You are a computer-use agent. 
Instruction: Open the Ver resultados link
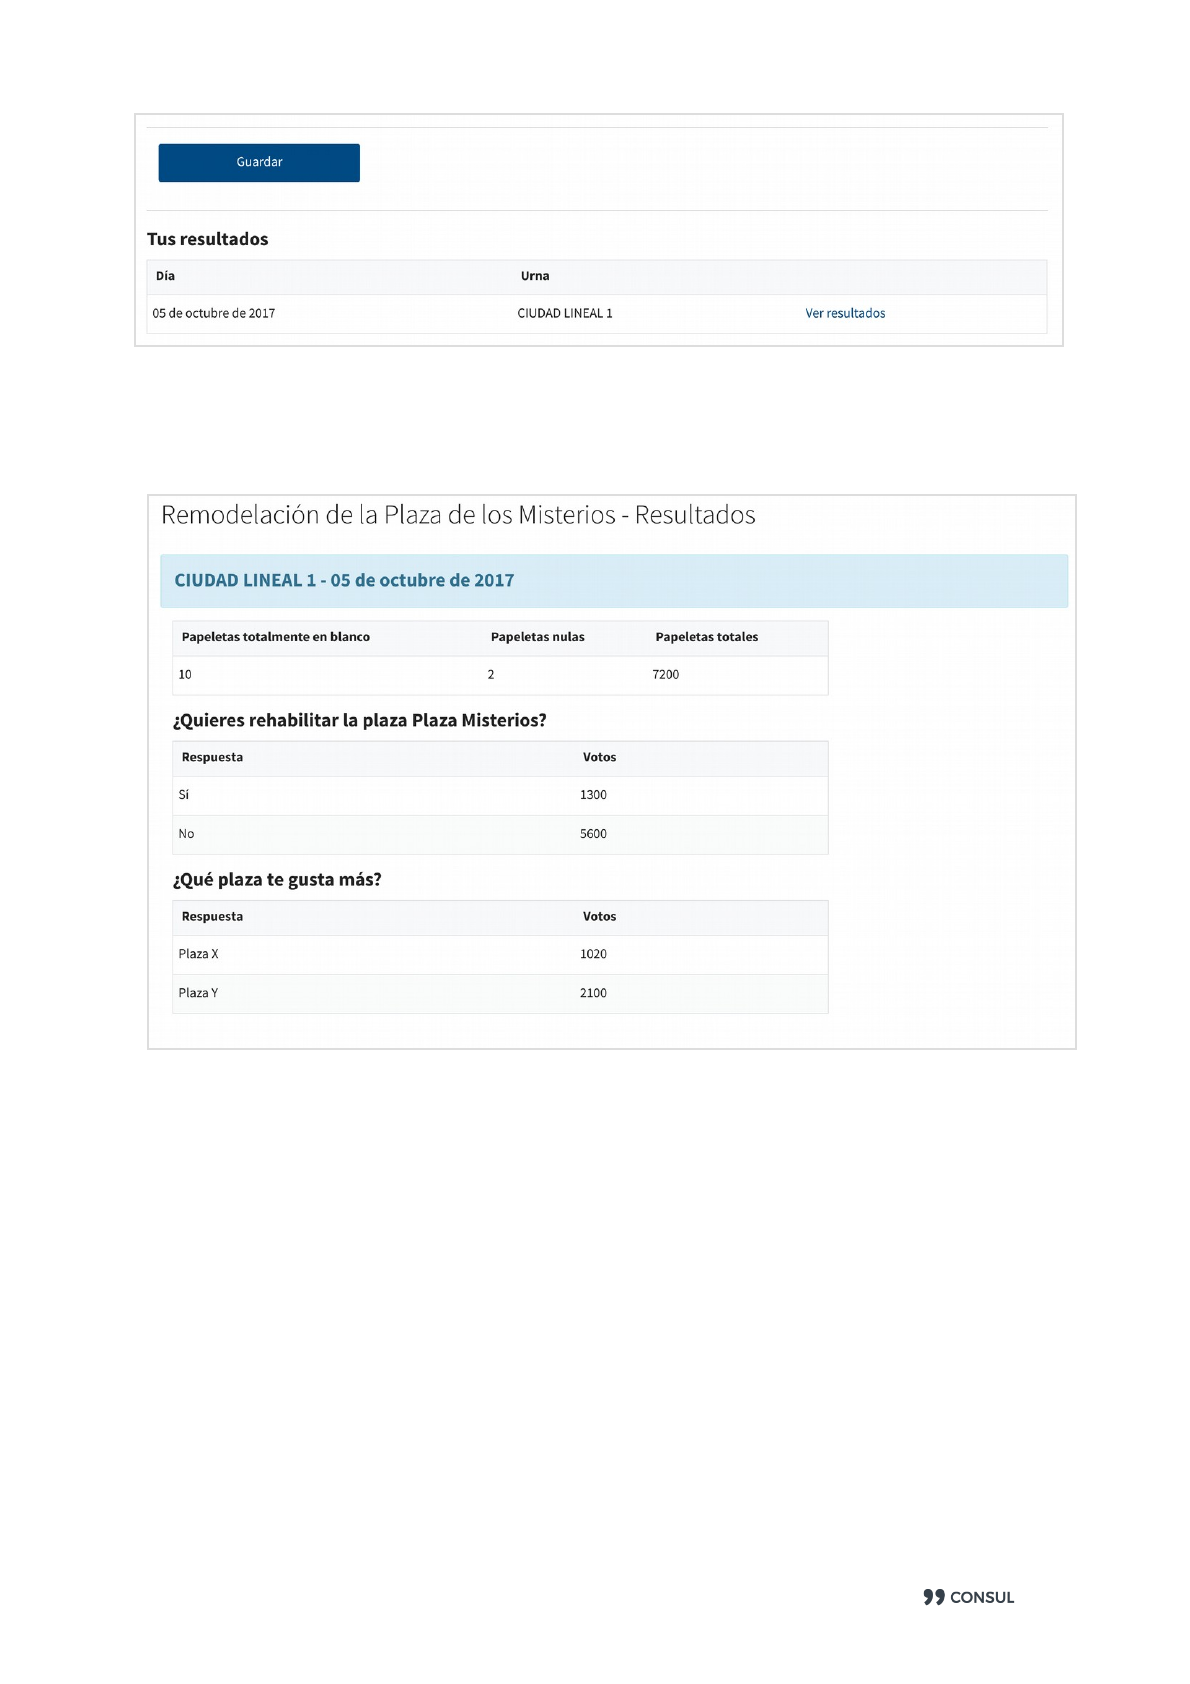845,314
